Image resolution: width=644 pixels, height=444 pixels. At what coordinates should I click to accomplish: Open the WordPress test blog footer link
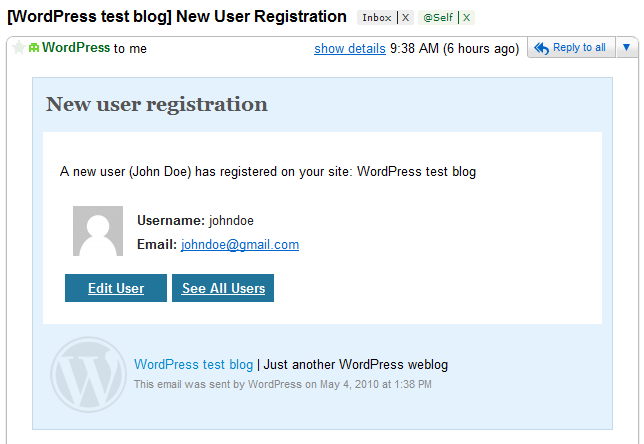193,364
